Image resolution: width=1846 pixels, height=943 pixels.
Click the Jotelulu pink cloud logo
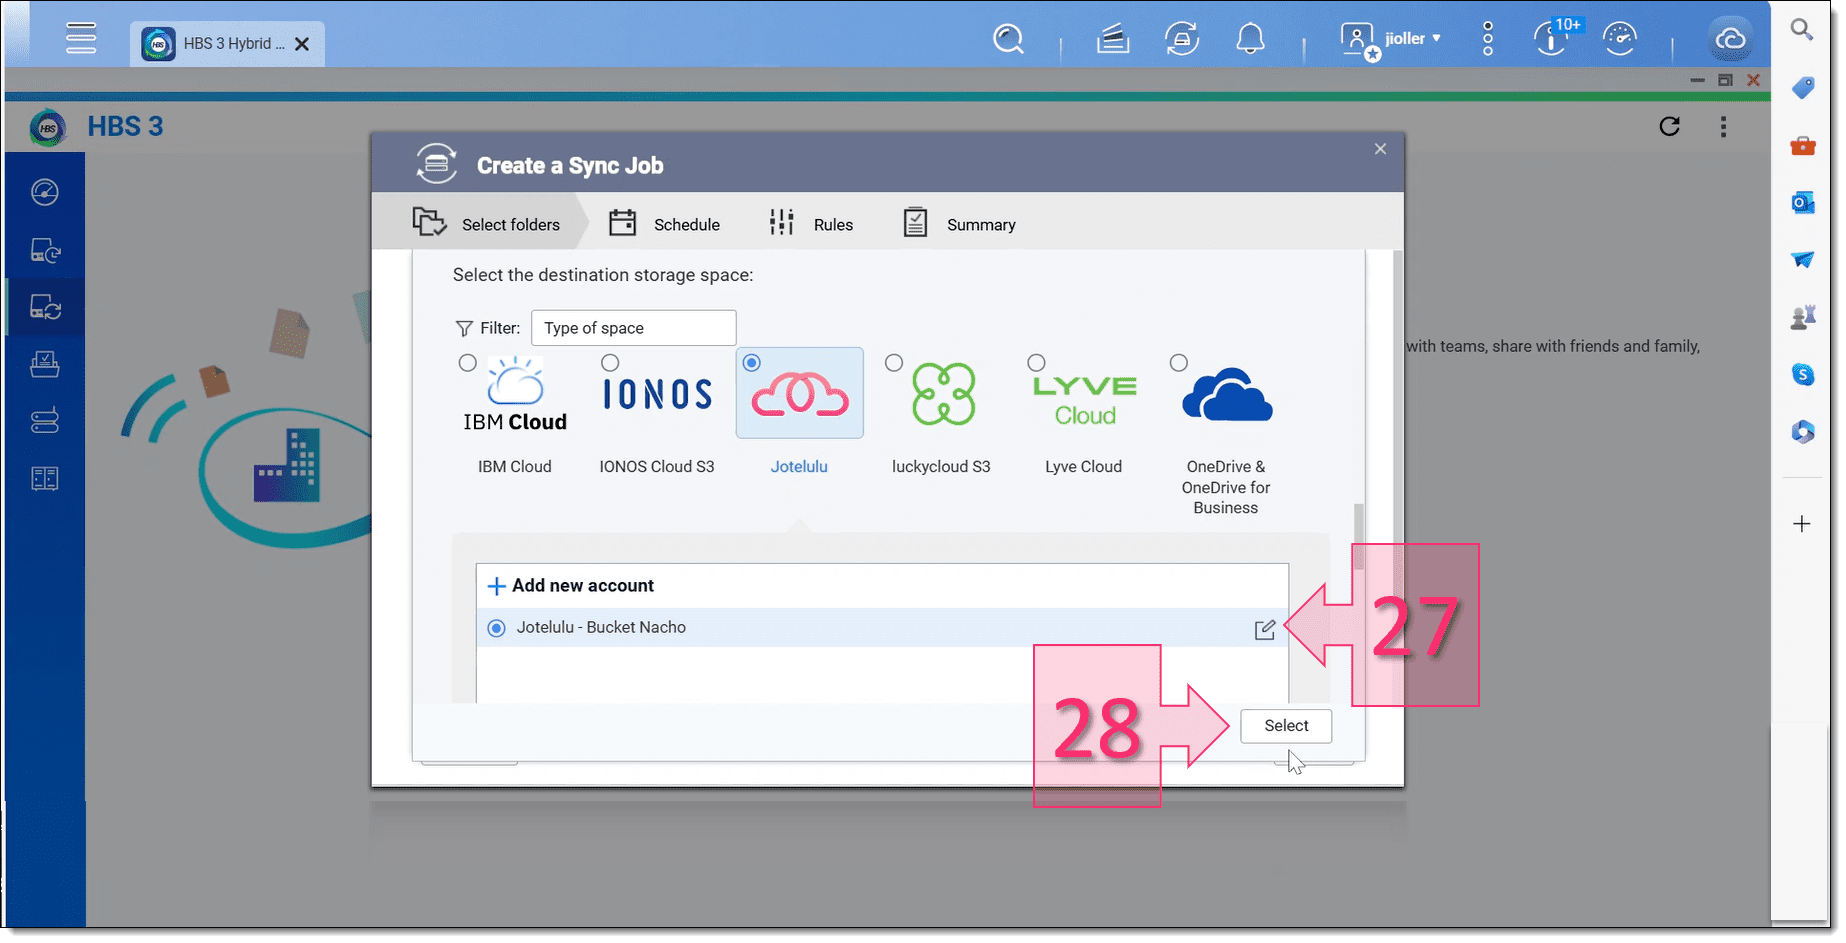pyautogui.click(x=800, y=395)
